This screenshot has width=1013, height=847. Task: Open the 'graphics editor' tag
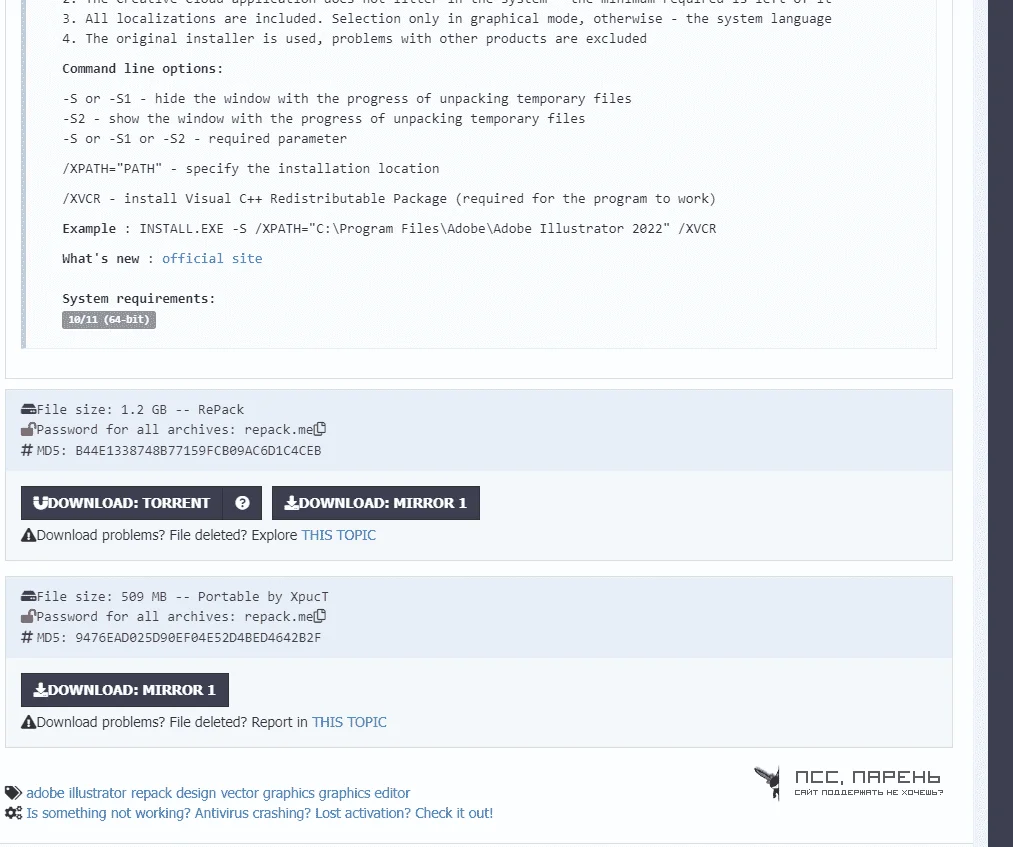pyautogui.click(x=364, y=793)
